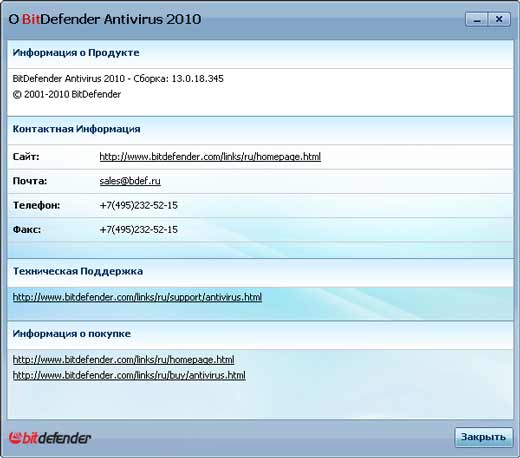Image resolution: width=520 pixels, height=458 pixels.
Task: Click the Почта: label
Action: coord(30,181)
